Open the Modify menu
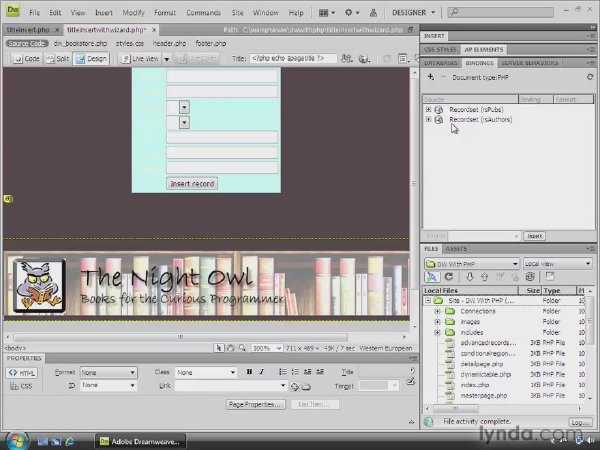The width and height of the screenshot is (600, 450). pyautogui.click(x=133, y=13)
